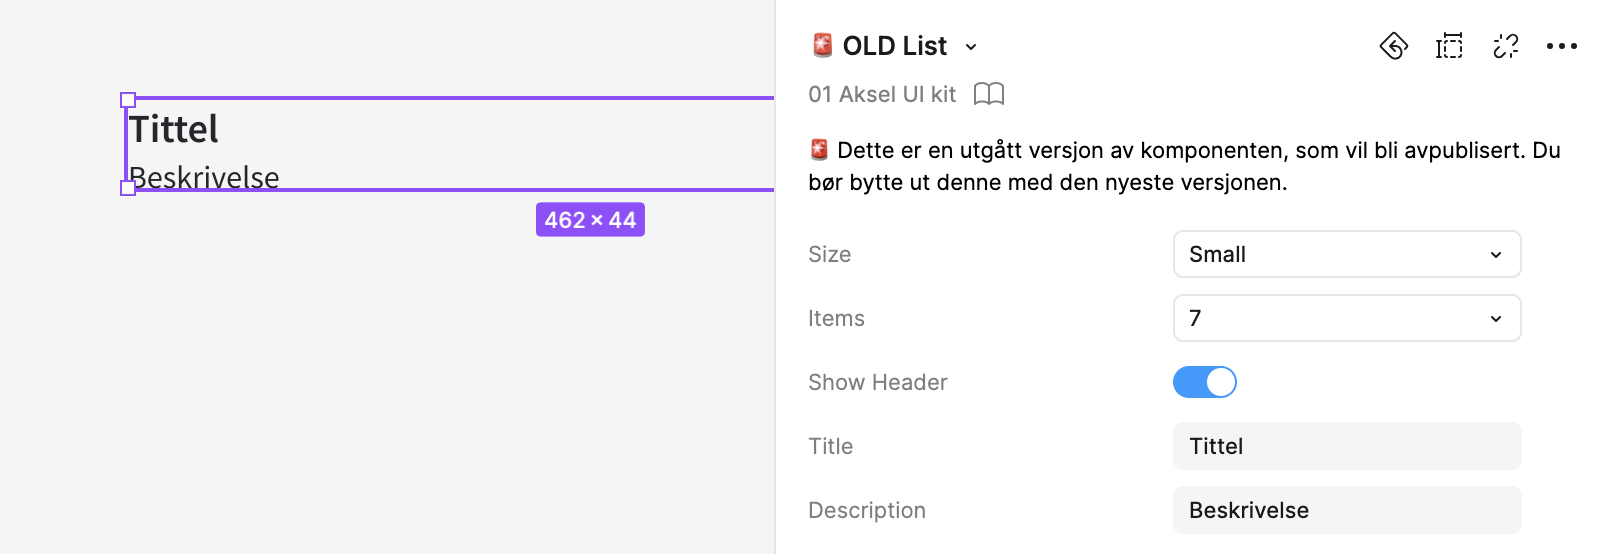Click the diamond-shaped back-arrow component icon

pyautogui.click(x=1394, y=46)
